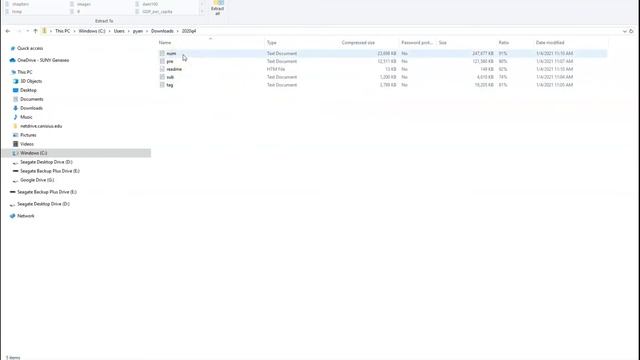640x360 pixels.
Task: Sort by the Size column header
Action: (x=442, y=42)
